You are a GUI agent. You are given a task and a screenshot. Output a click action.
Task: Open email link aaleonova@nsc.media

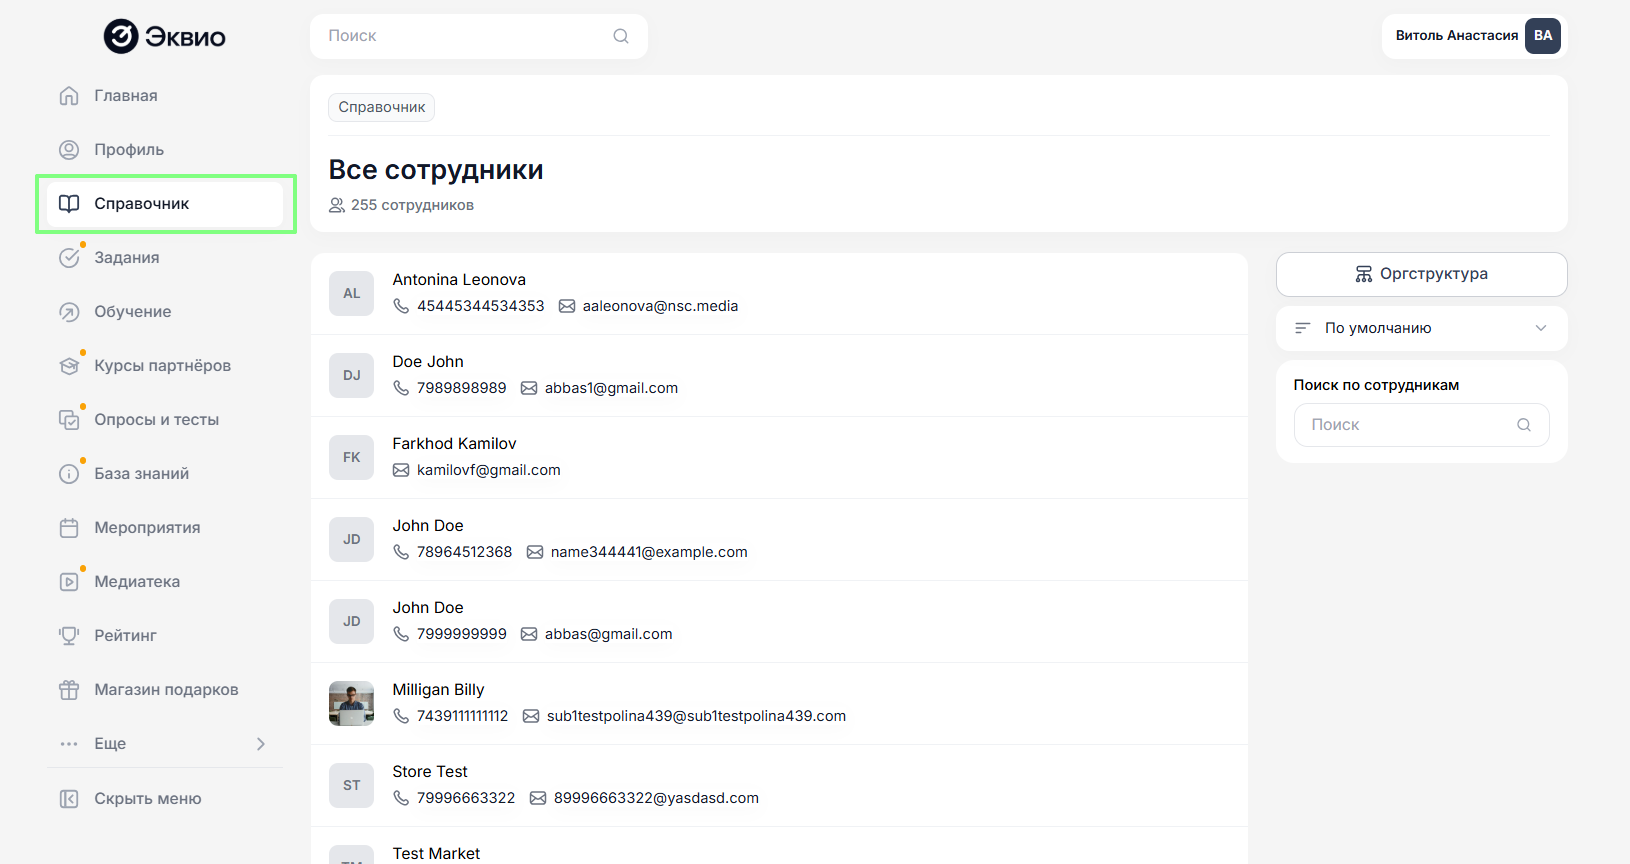click(x=660, y=306)
